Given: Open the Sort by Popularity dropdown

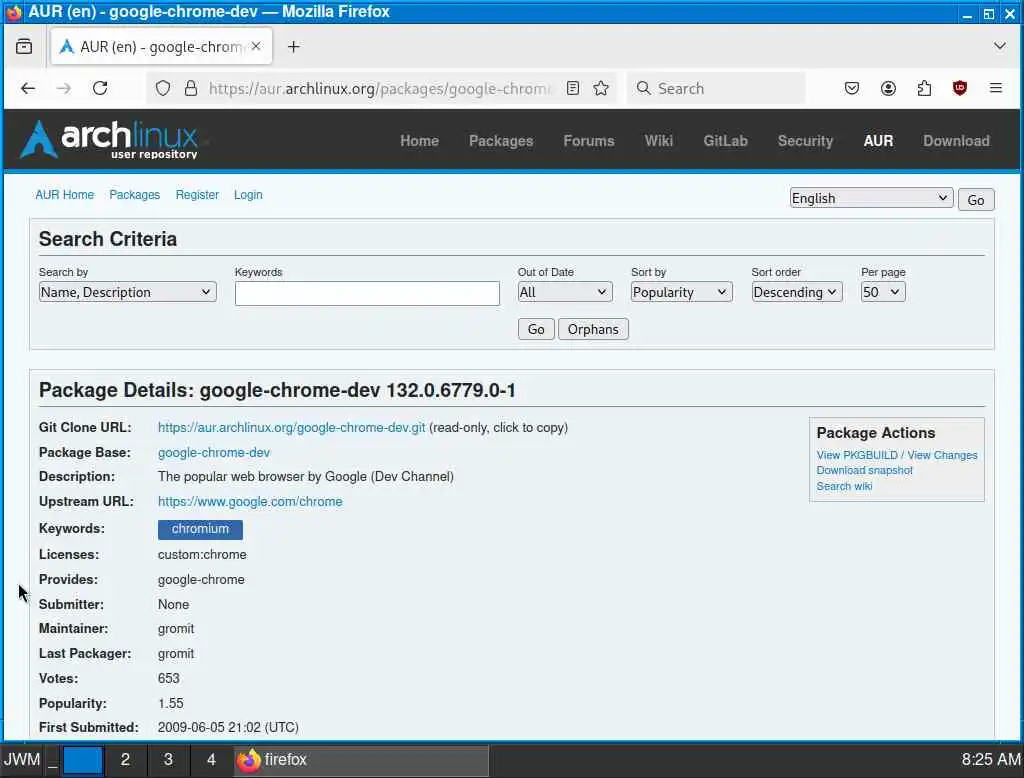Looking at the screenshot, I should [x=681, y=292].
